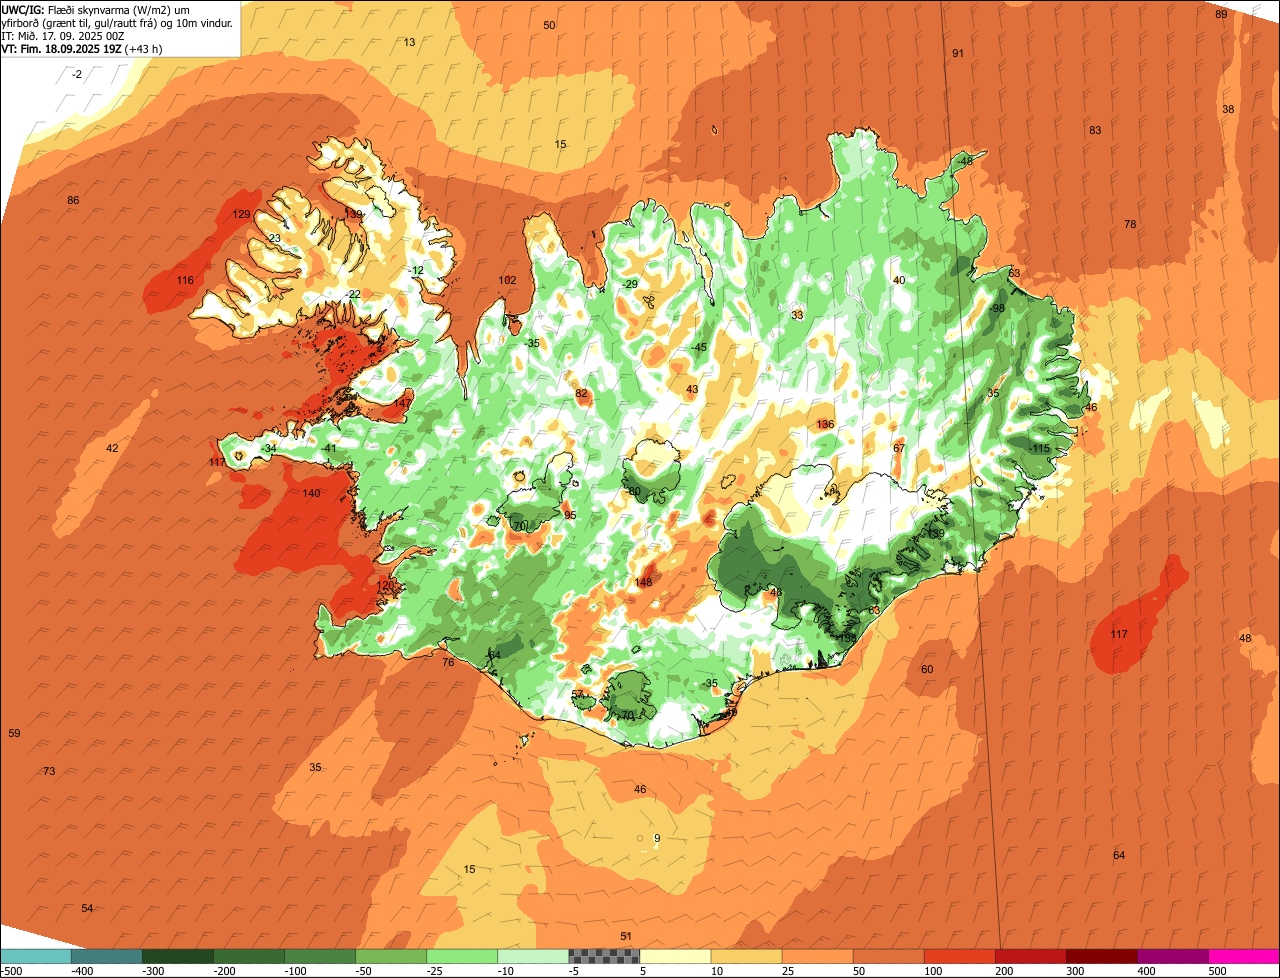This screenshot has width=1280, height=978.
Task: Click the '78' value in the northeastern sea
Action: click(1130, 224)
